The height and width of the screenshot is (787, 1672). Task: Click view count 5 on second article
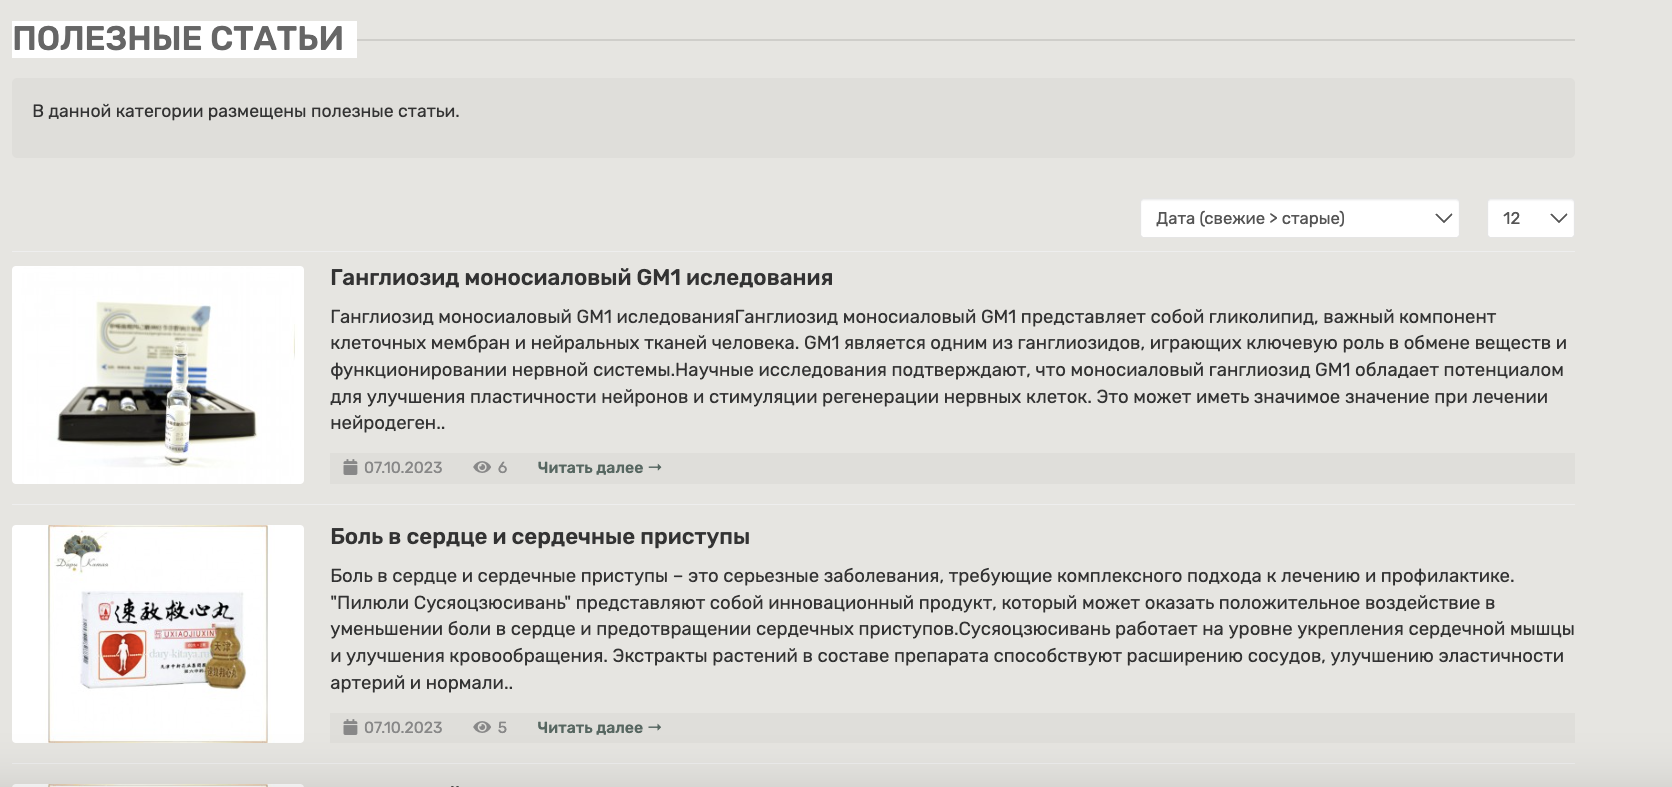(502, 727)
